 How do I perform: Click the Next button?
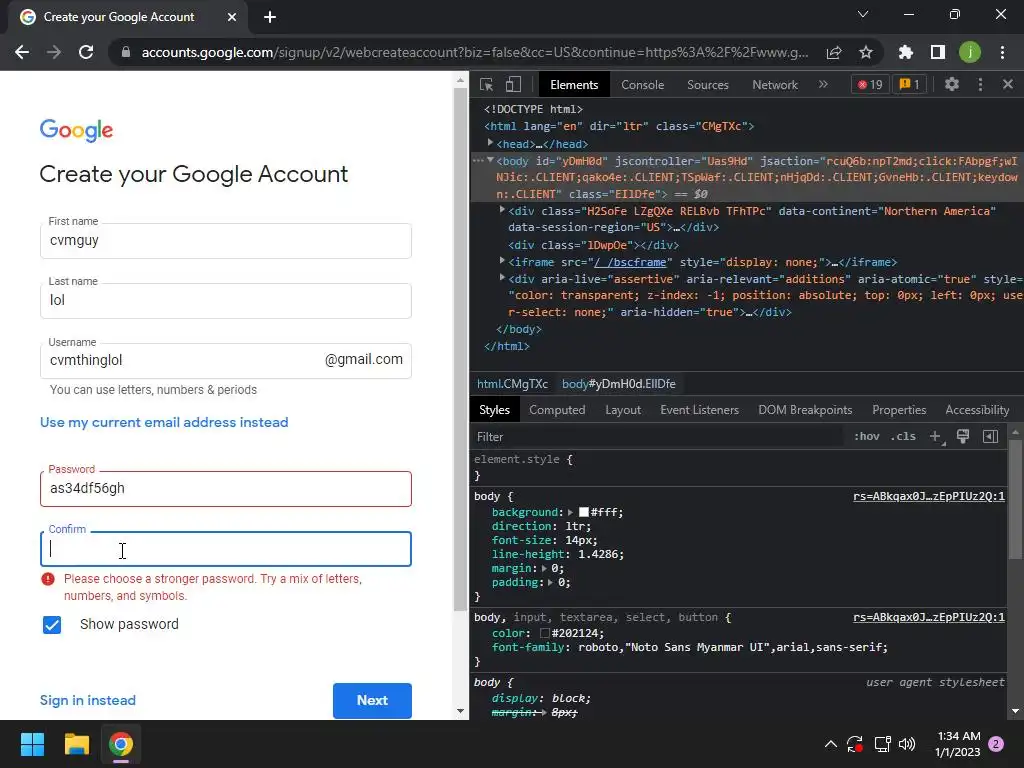point(372,701)
